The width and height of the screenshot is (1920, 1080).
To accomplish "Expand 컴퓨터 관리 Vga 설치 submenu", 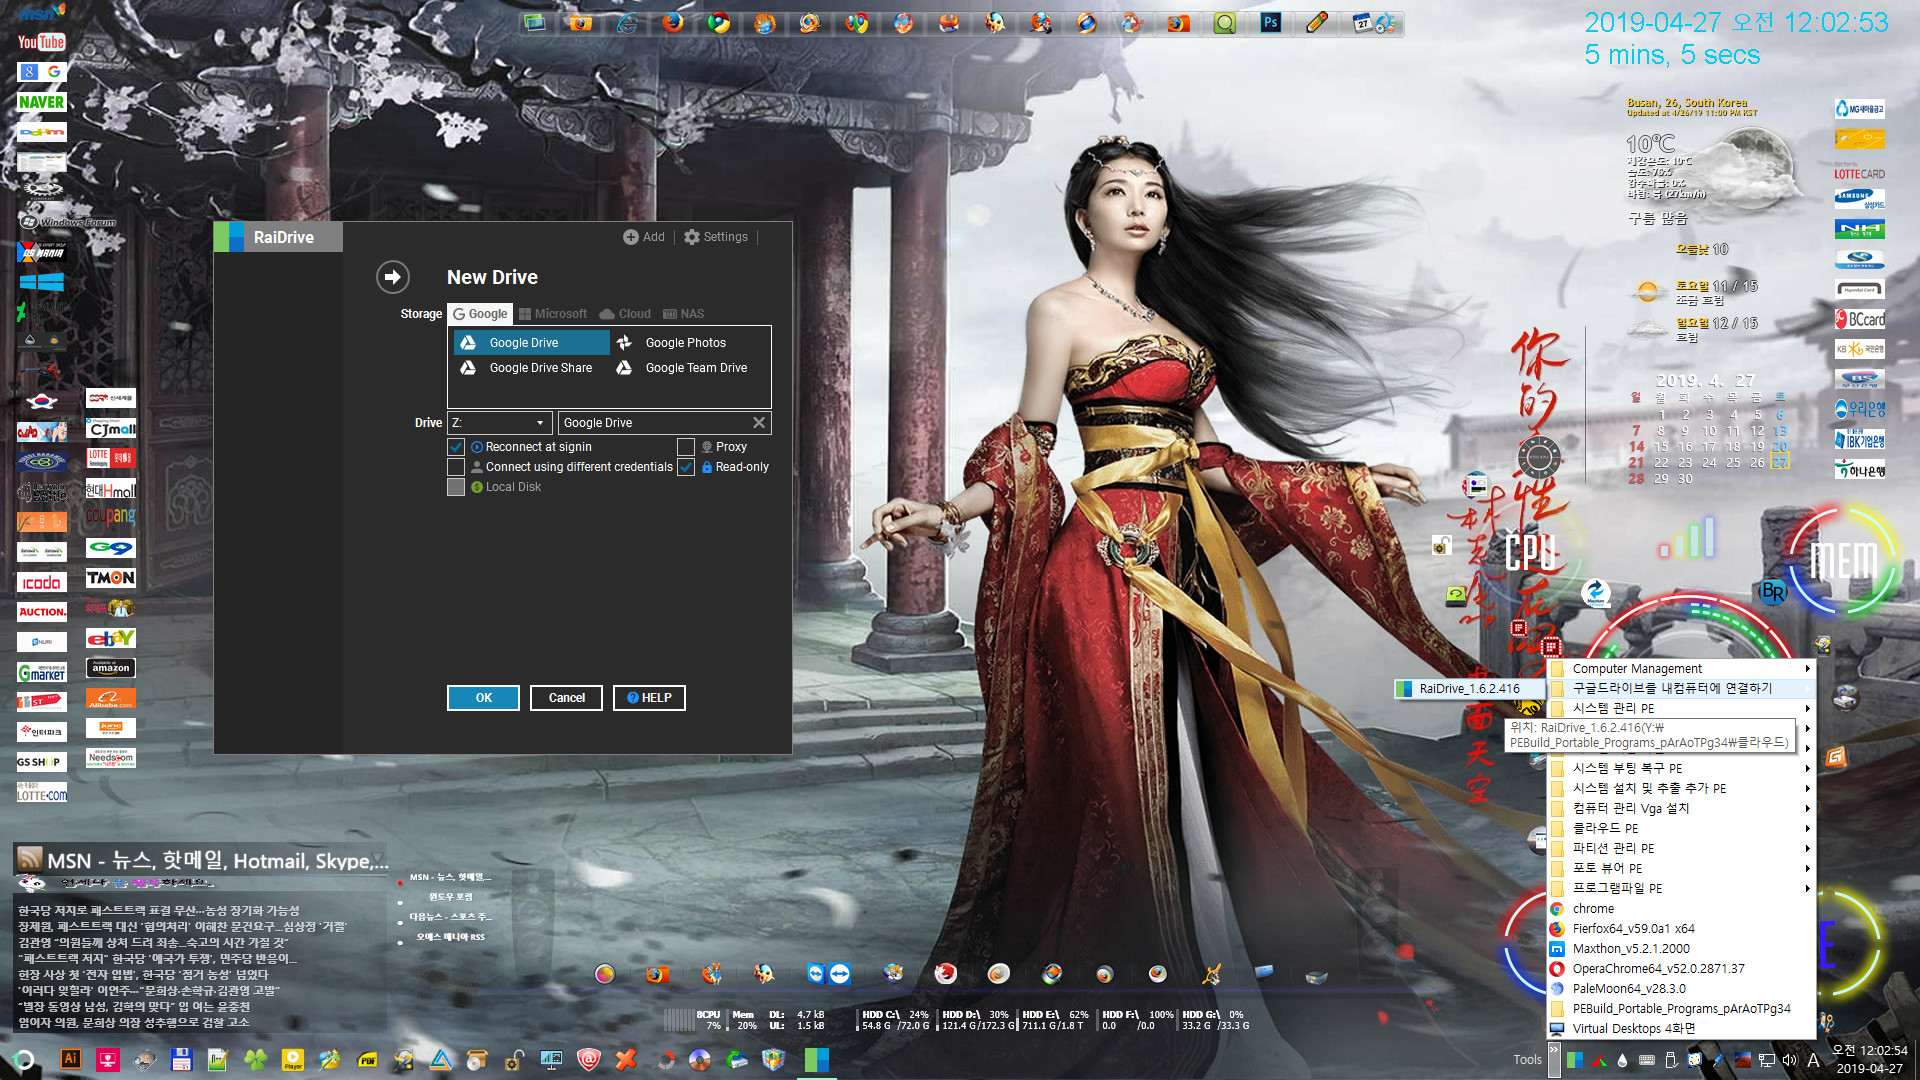I will pyautogui.click(x=1680, y=808).
